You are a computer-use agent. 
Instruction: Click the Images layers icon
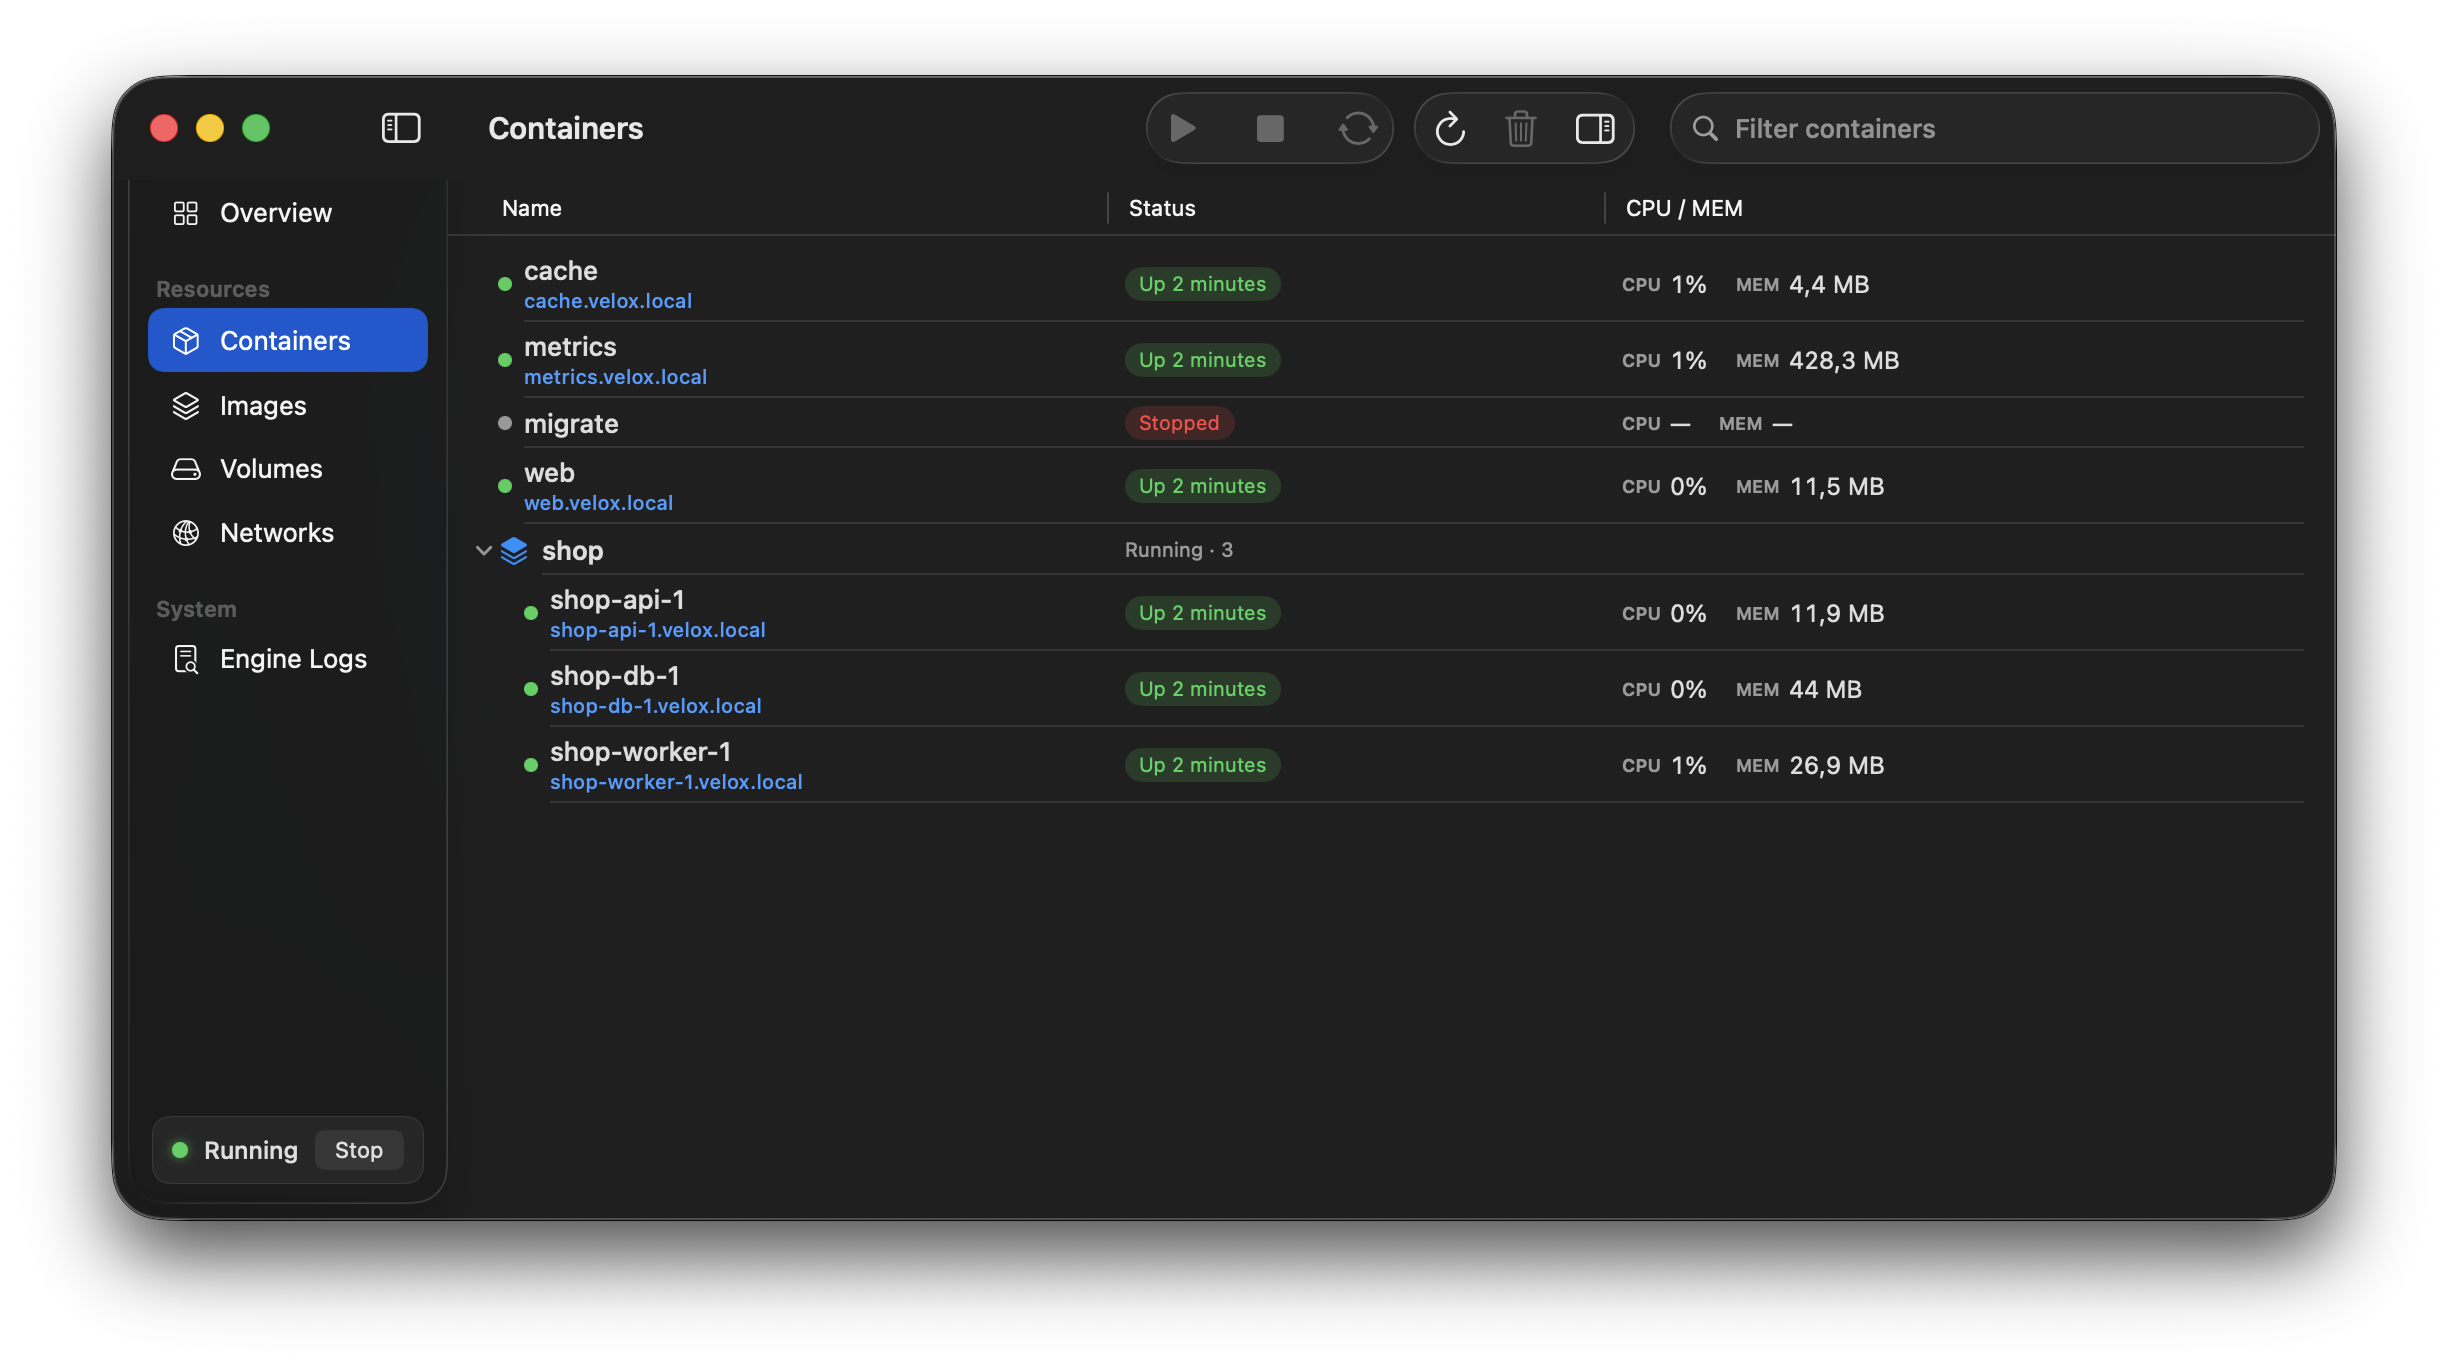click(x=186, y=406)
